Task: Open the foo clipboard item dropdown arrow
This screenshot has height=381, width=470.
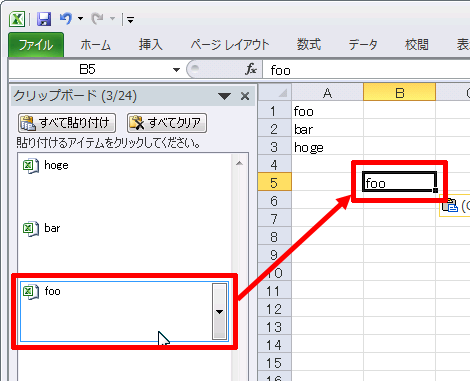Action: [219, 311]
